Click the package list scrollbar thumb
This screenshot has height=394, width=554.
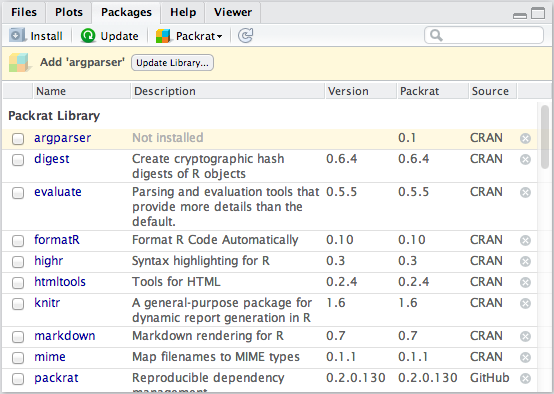[x=545, y=137]
